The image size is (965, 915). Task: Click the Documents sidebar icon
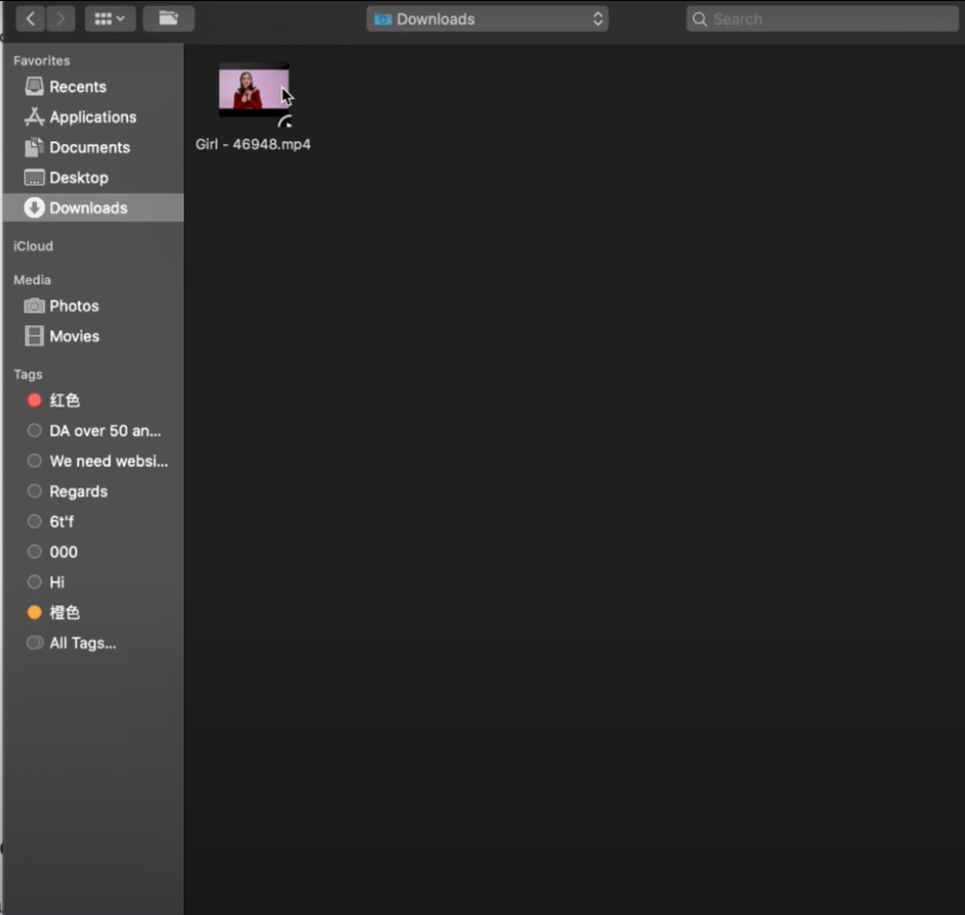click(34, 147)
